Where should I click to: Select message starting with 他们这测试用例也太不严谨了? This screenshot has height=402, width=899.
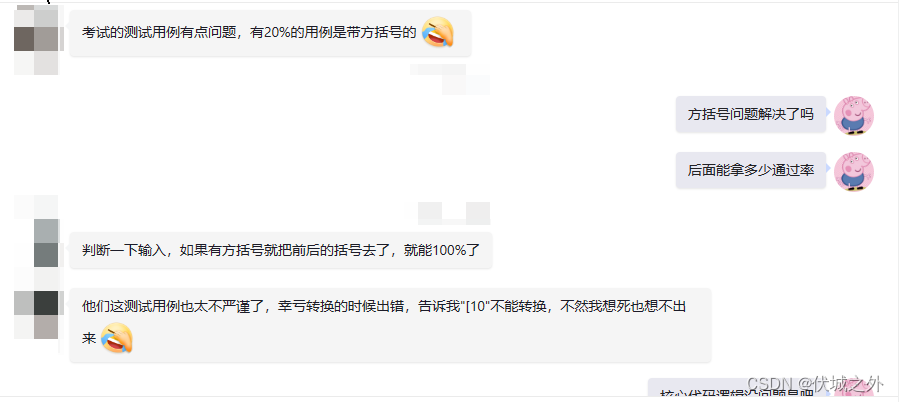pyautogui.click(x=390, y=325)
